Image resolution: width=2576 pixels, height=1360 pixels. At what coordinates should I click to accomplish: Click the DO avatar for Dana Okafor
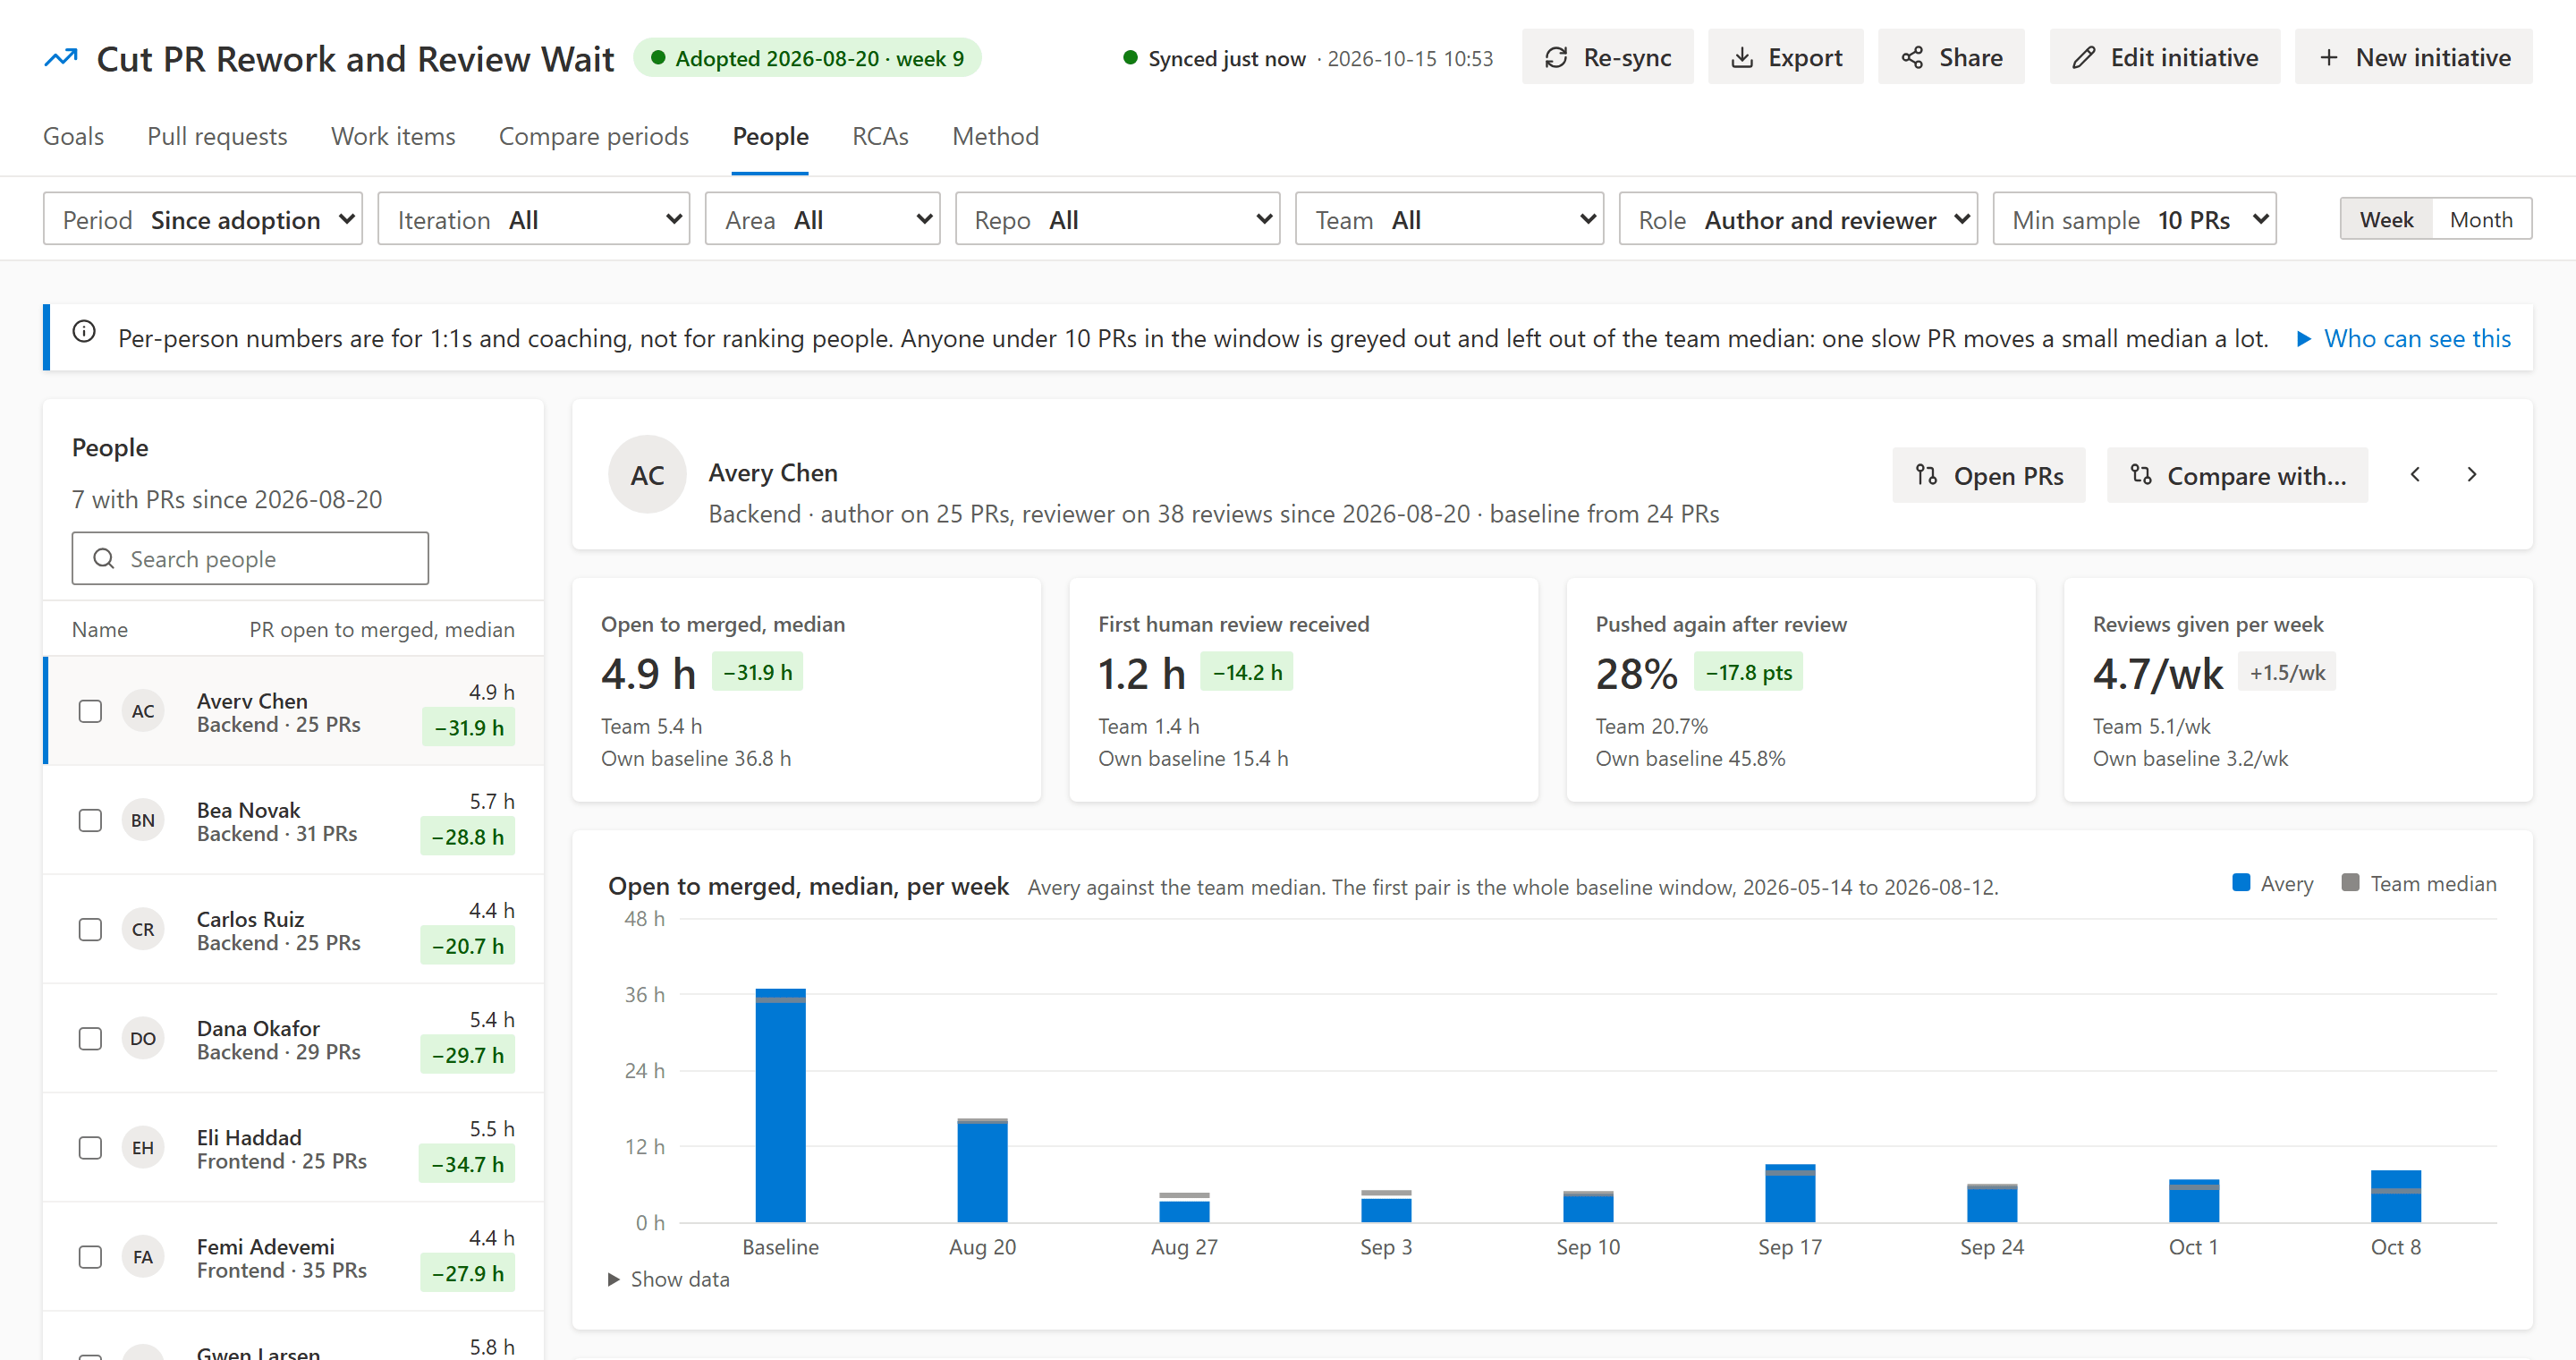tap(143, 1038)
